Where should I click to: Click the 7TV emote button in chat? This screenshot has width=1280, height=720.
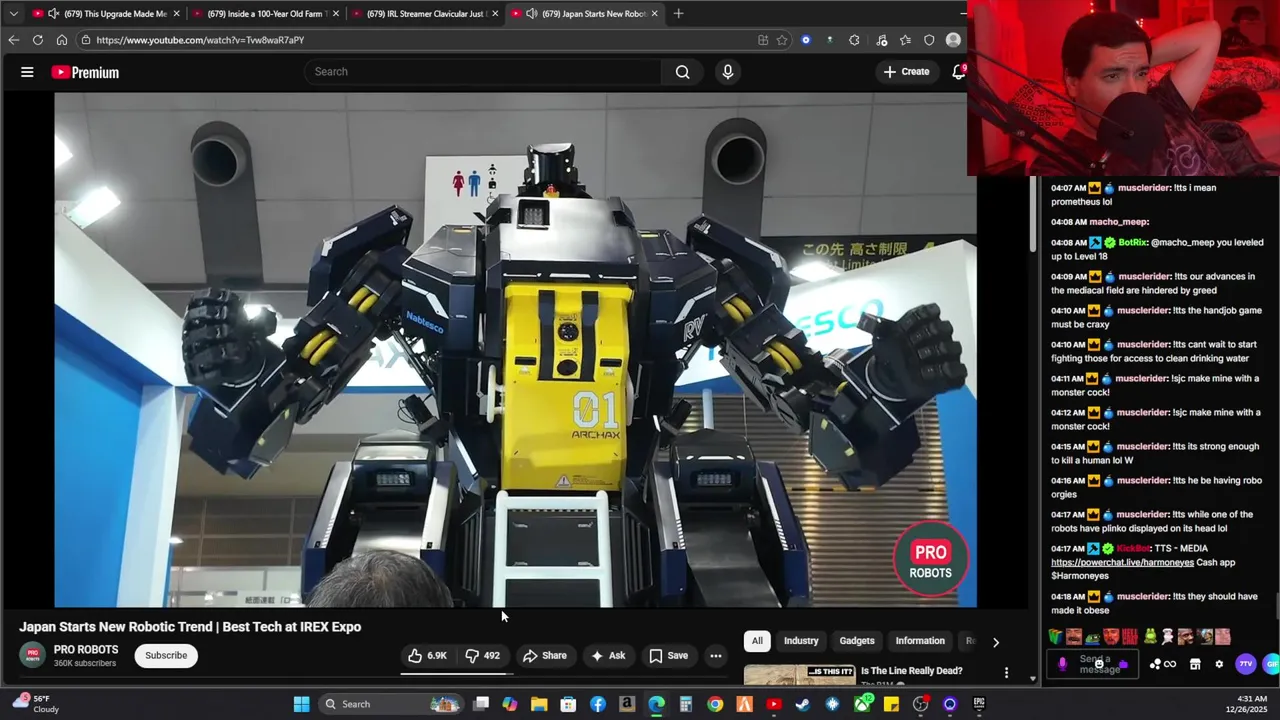point(1246,664)
